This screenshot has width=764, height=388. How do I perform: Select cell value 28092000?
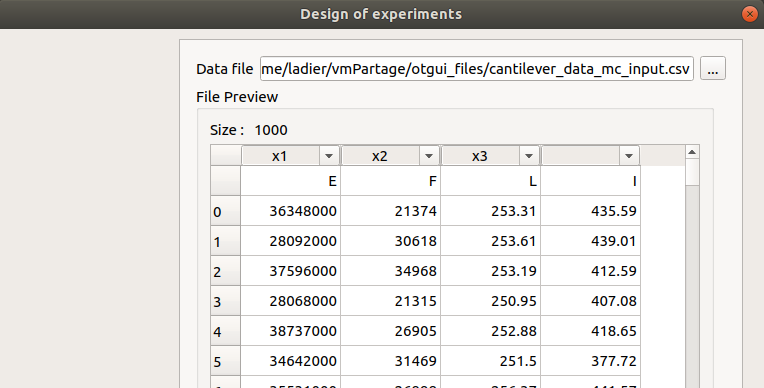pyautogui.click(x=291, y=241)
